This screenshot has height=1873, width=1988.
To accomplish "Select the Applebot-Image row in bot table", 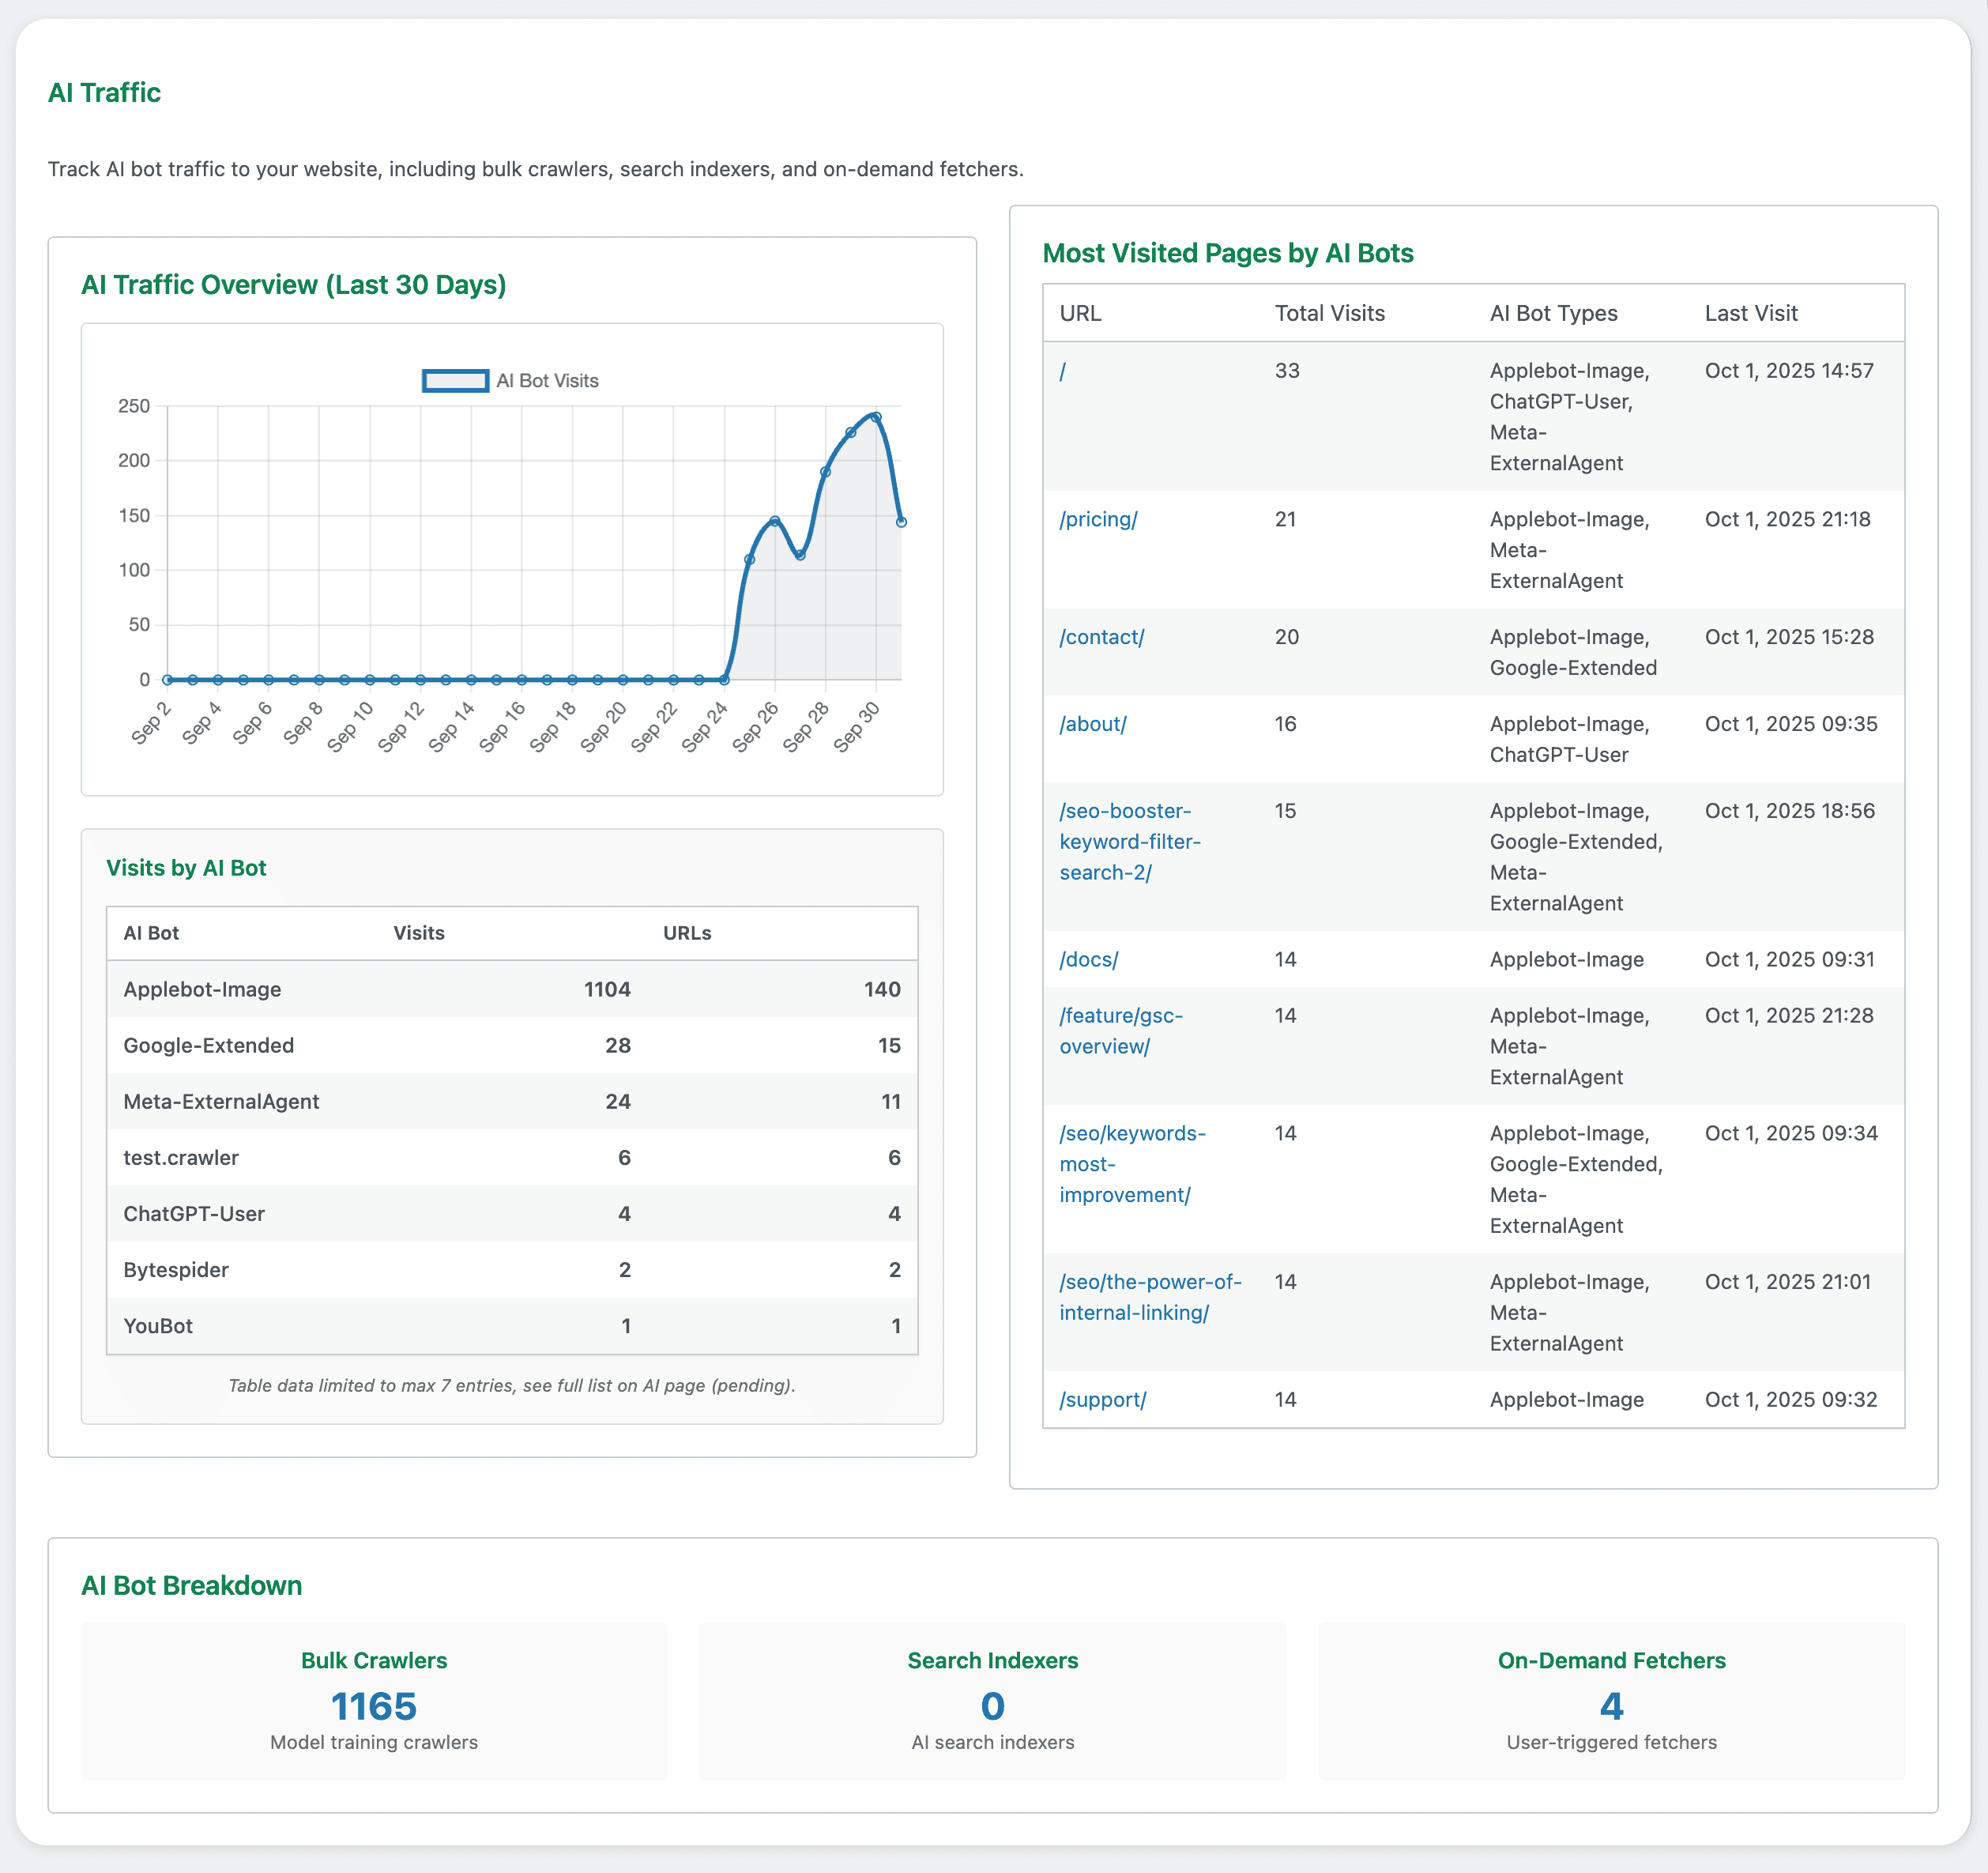I will click(x=202, y=989).
